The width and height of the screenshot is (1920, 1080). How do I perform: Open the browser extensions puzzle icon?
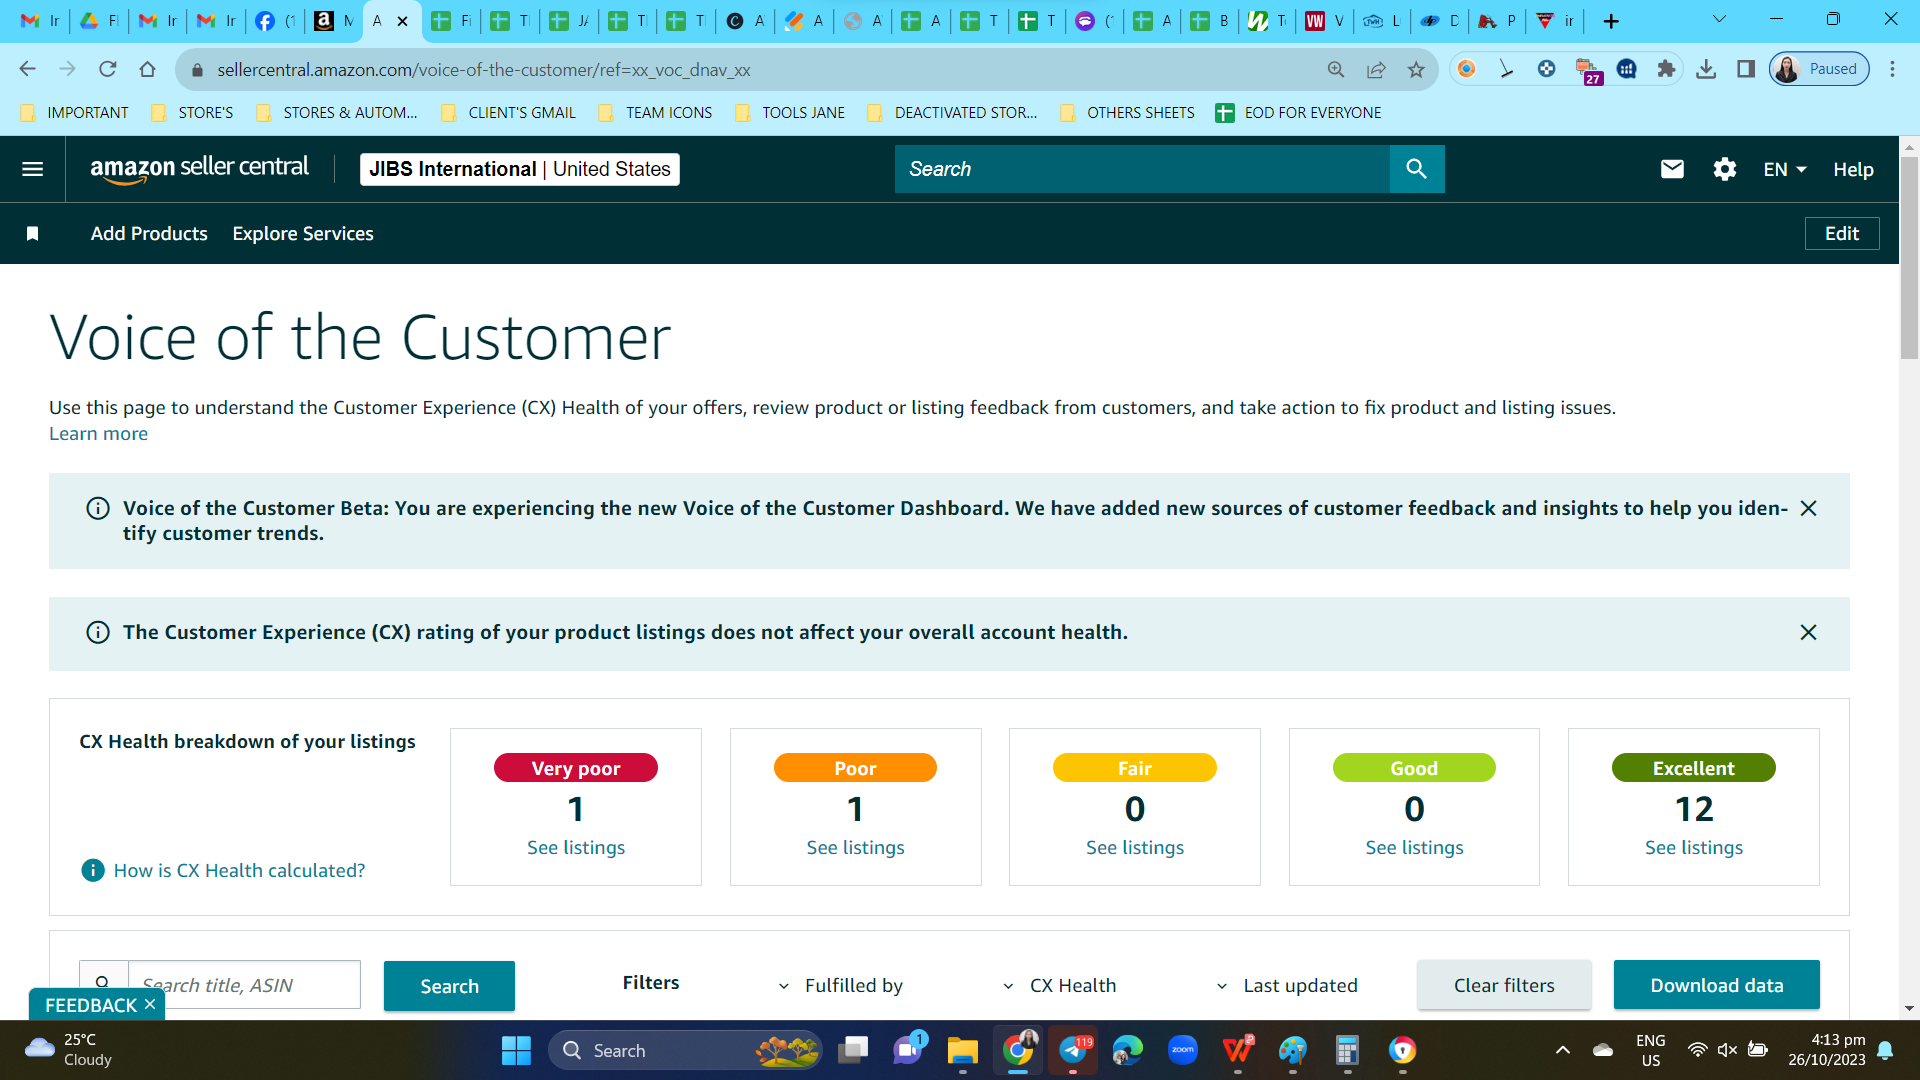1666,69
